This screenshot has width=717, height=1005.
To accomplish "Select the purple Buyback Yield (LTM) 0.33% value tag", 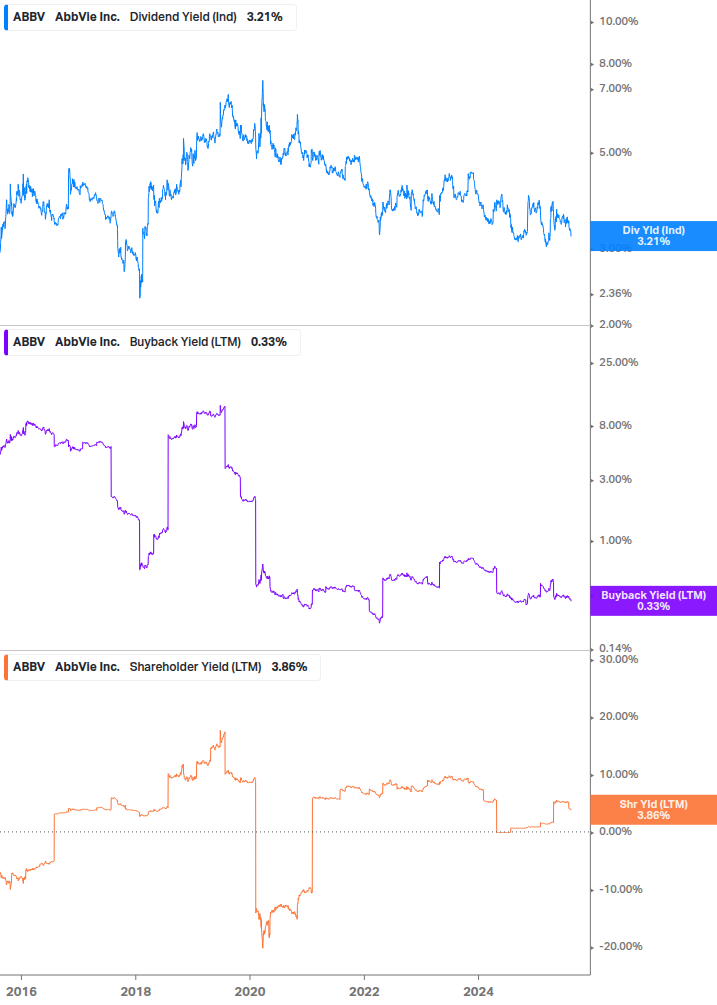I will point(654,601).
